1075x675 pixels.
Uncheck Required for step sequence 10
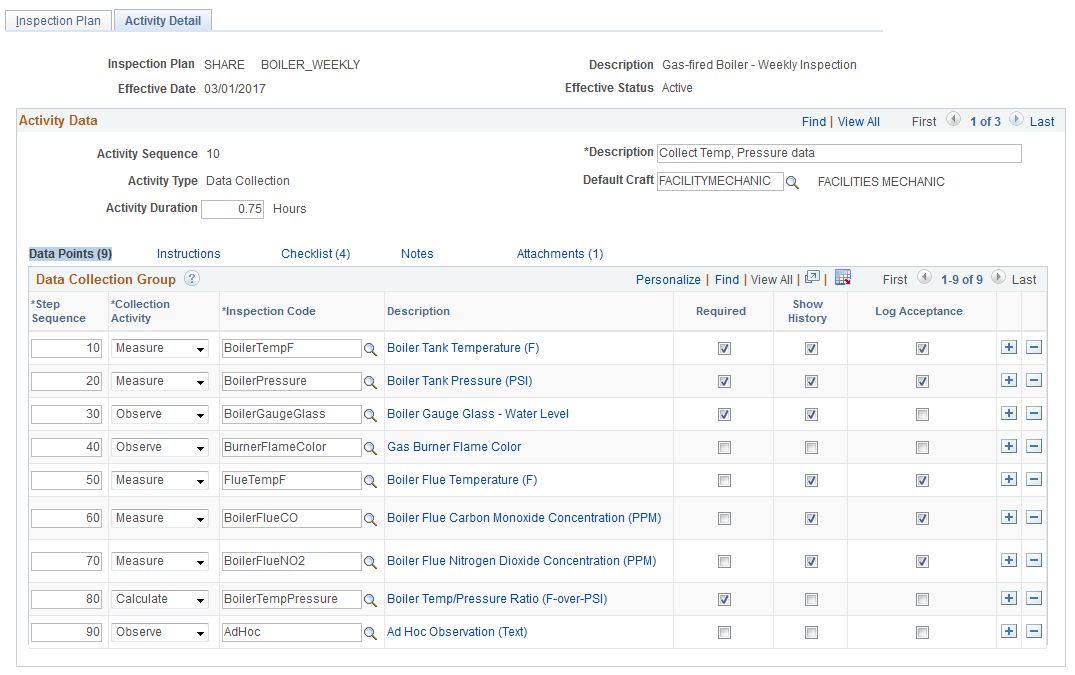[723, 347]
